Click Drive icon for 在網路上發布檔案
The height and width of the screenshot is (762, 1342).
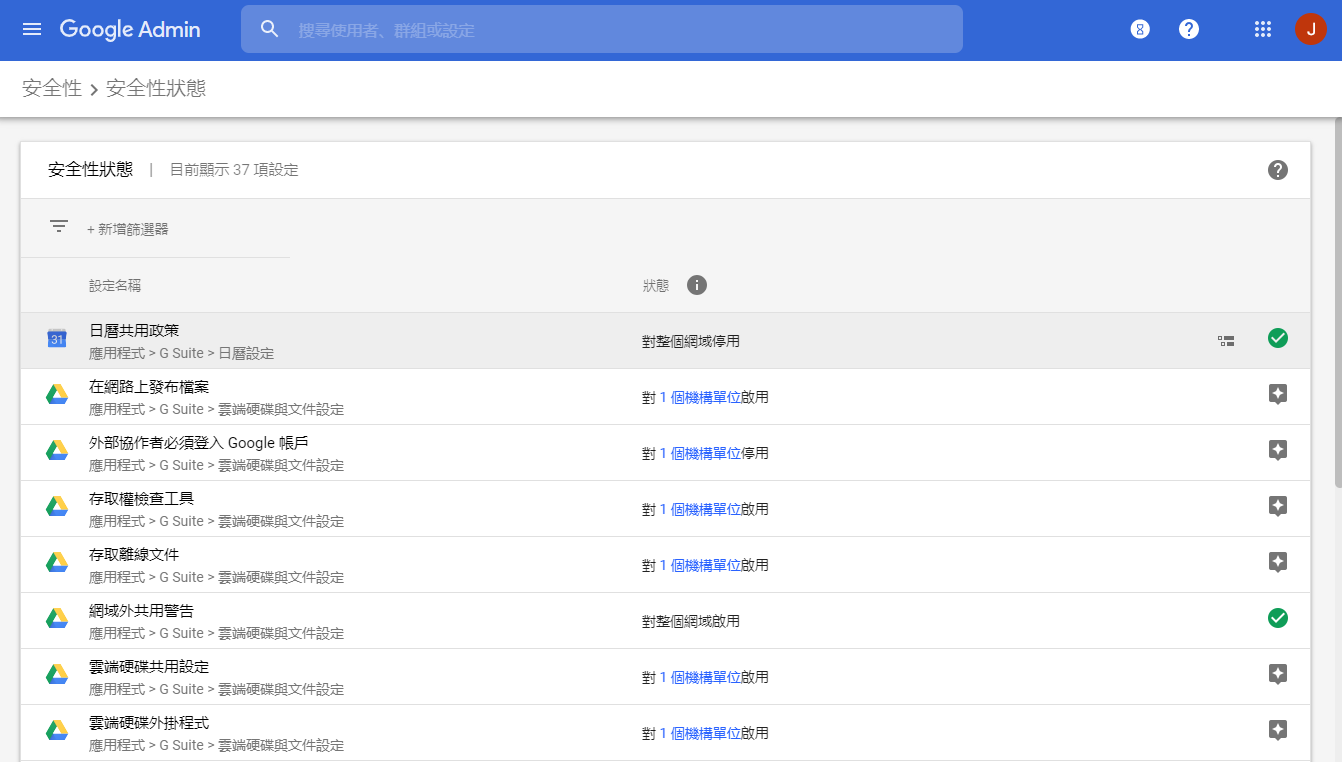(x=57, y=395)
